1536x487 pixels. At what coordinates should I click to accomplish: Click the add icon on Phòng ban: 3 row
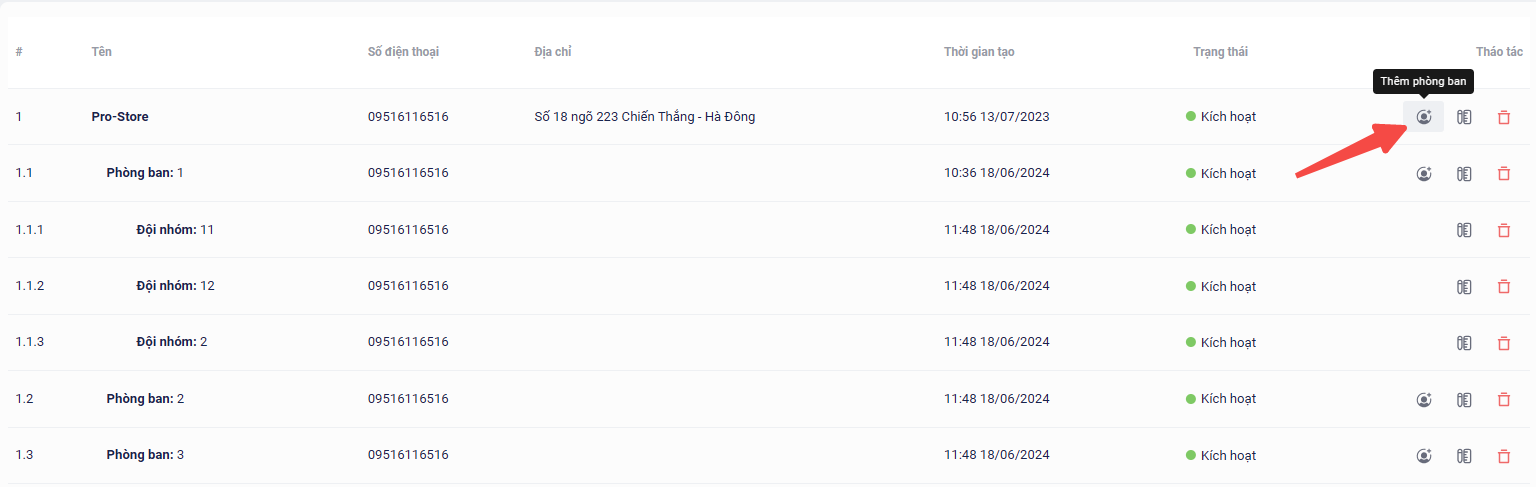point(1424,456)
